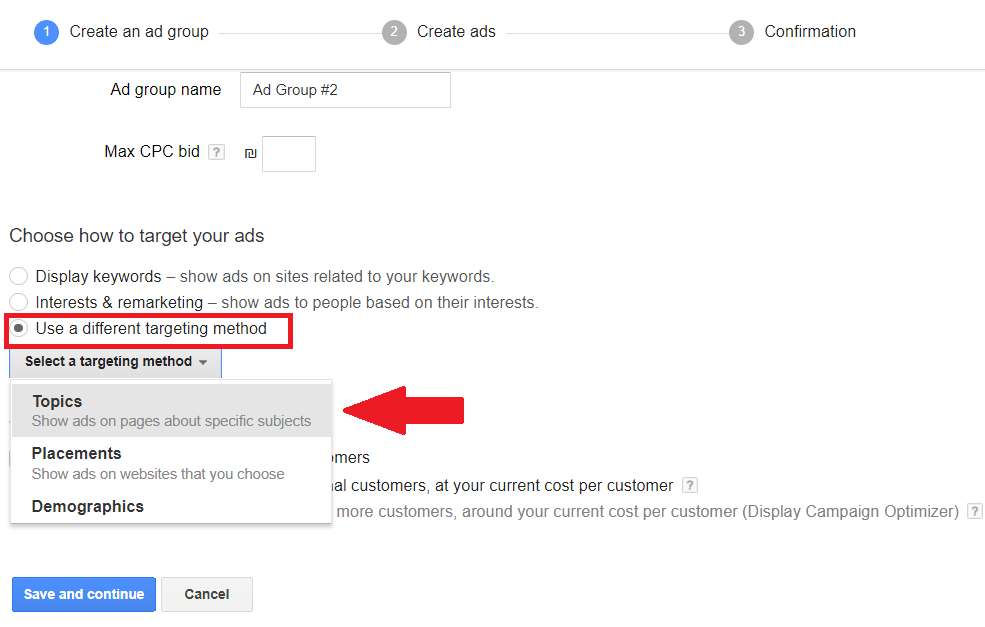
Task: Click step 3 circle Confirmation
Action: [741, 32]
